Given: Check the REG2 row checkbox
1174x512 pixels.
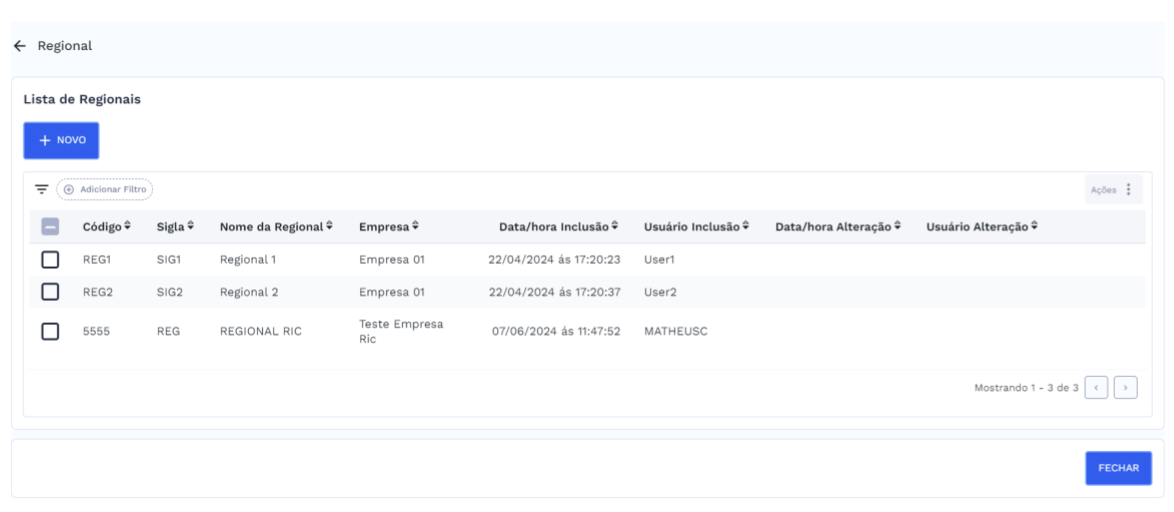Looking at the screenshot, I should (x=50, y=292).
